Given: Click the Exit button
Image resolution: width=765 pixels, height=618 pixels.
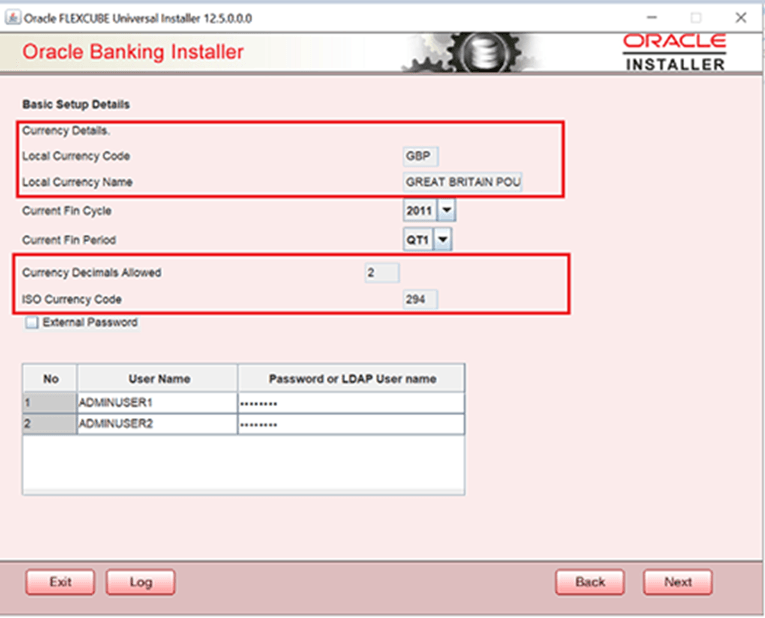Looking at the screenshot, I should (60, 582).
